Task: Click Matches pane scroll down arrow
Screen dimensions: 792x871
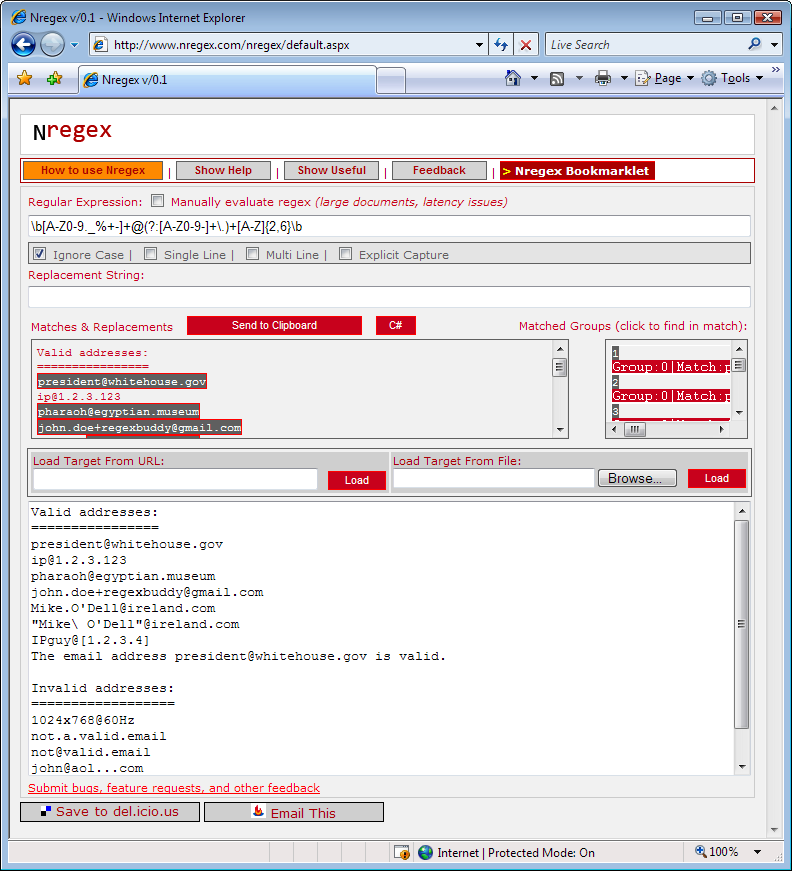Action: 560,429
